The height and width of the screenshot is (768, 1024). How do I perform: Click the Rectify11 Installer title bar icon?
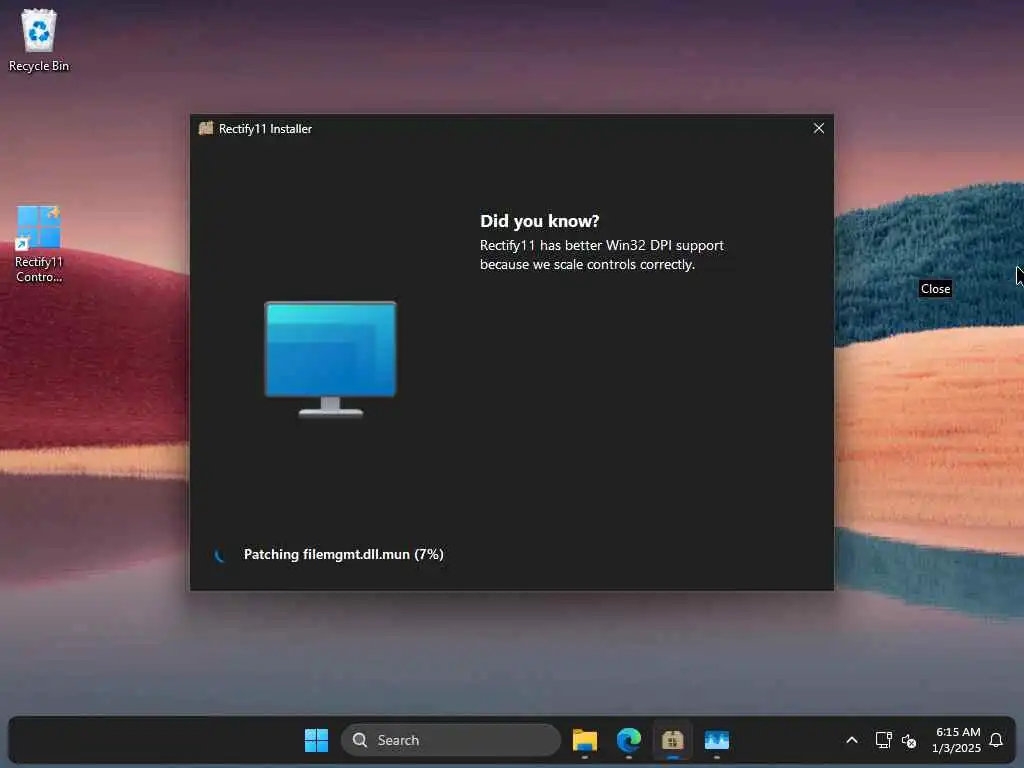(x=206, y=129)
